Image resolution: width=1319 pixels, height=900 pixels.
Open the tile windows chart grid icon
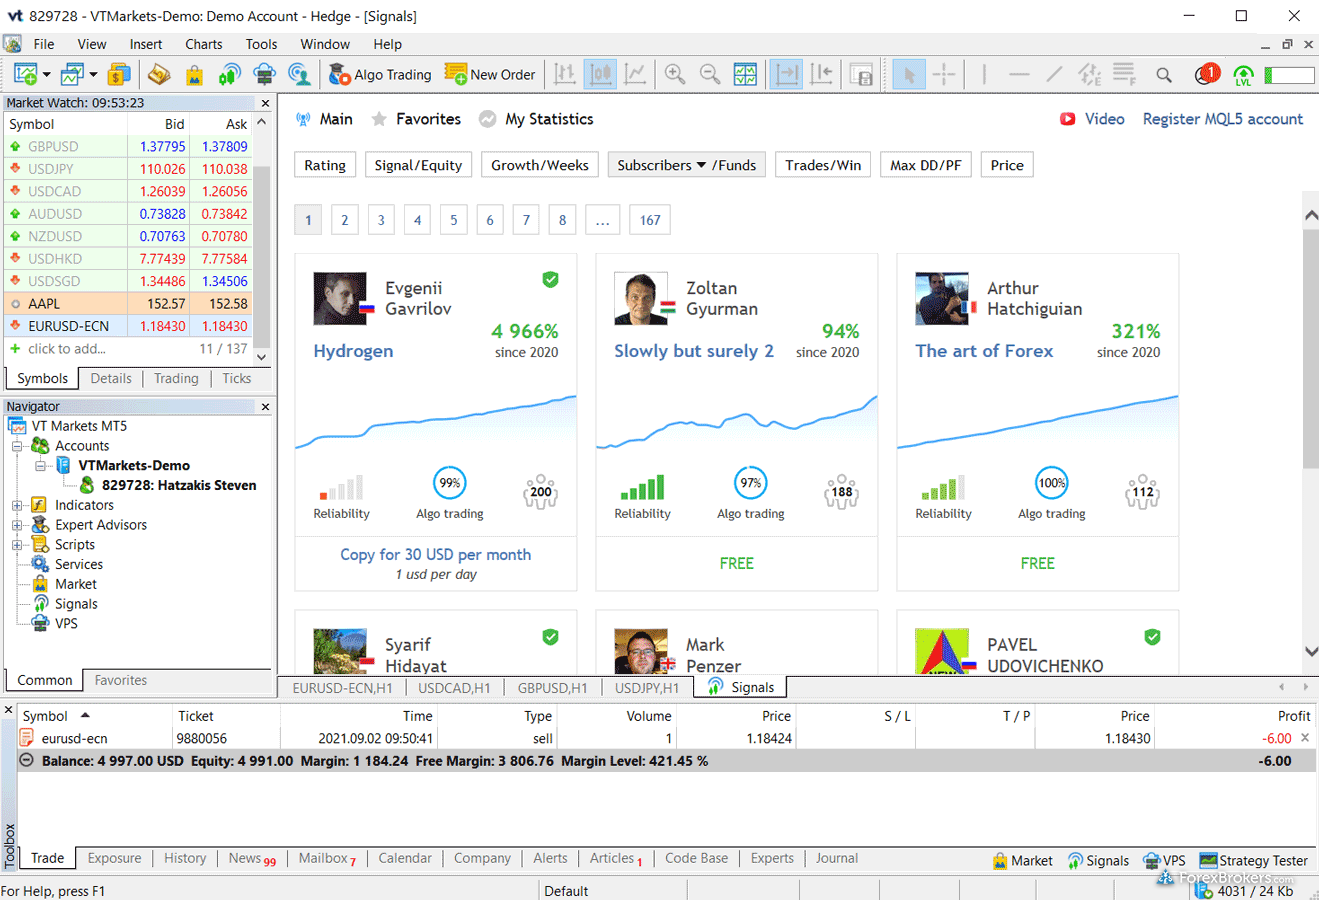click(x=745, y=75)
